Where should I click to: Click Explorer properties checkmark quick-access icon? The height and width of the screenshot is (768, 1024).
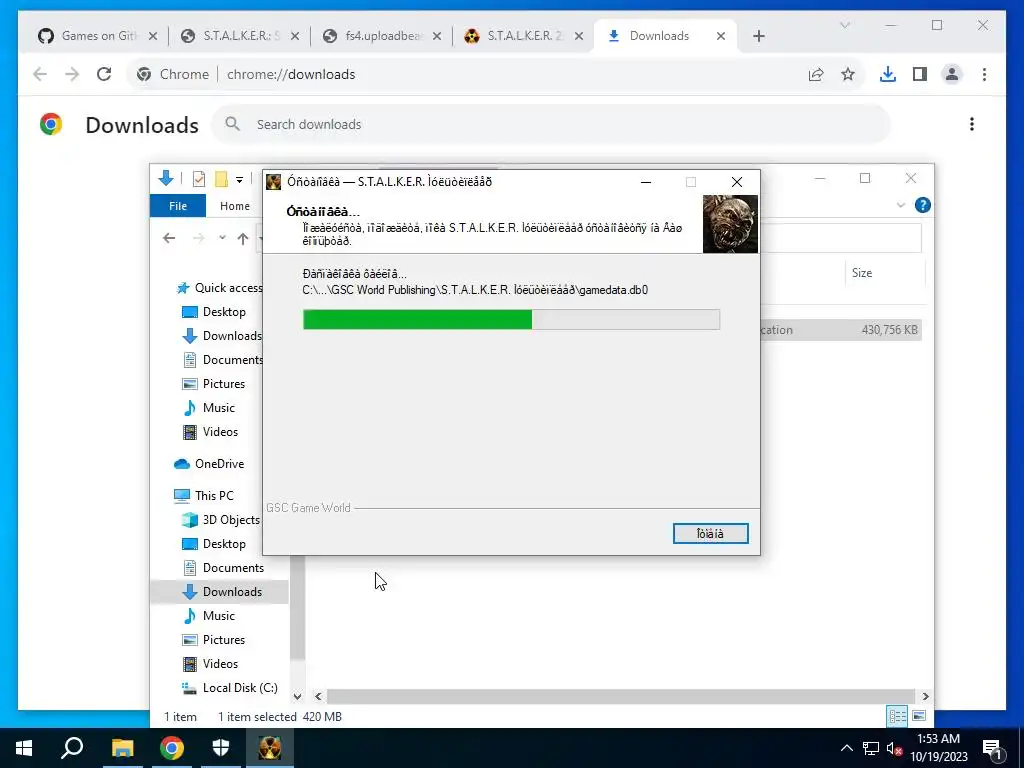pyautogui.click(x=199, y=178)
